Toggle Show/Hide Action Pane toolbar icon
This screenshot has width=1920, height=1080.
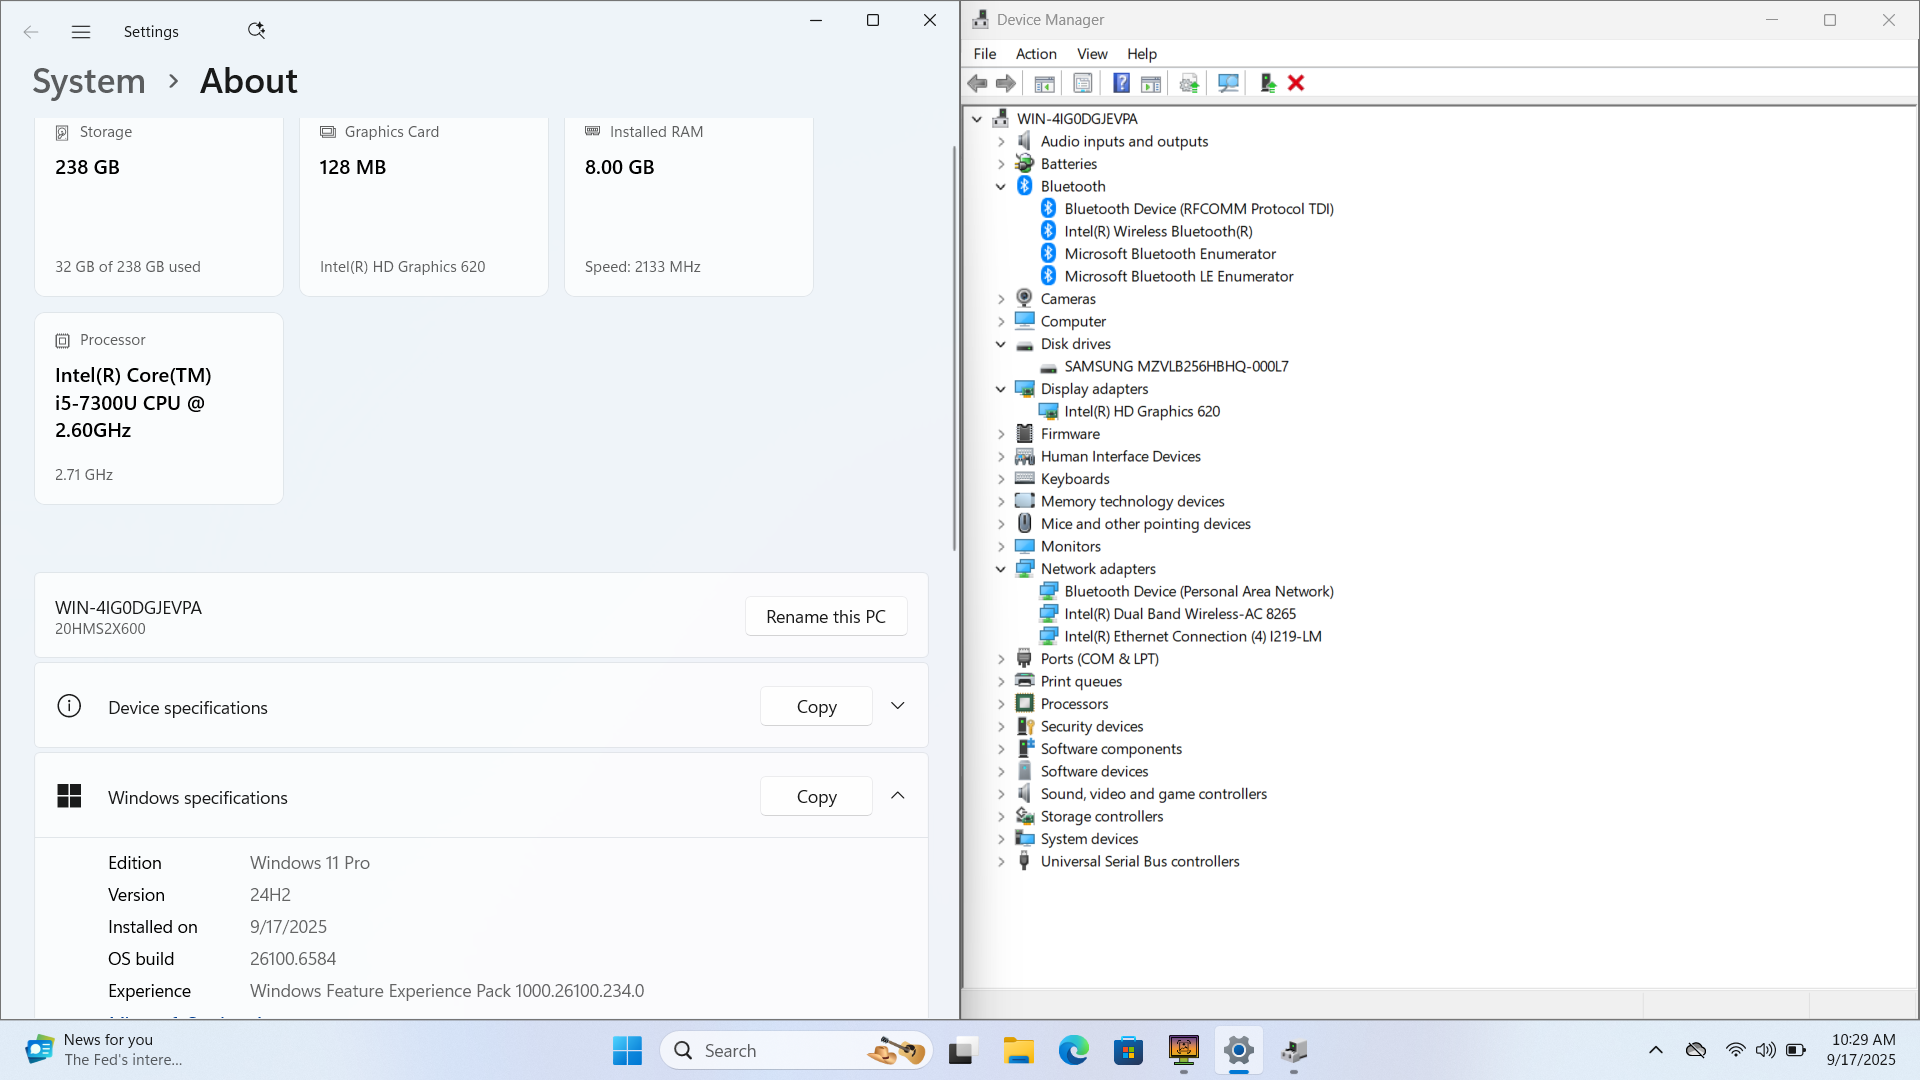click(1151, 84)
